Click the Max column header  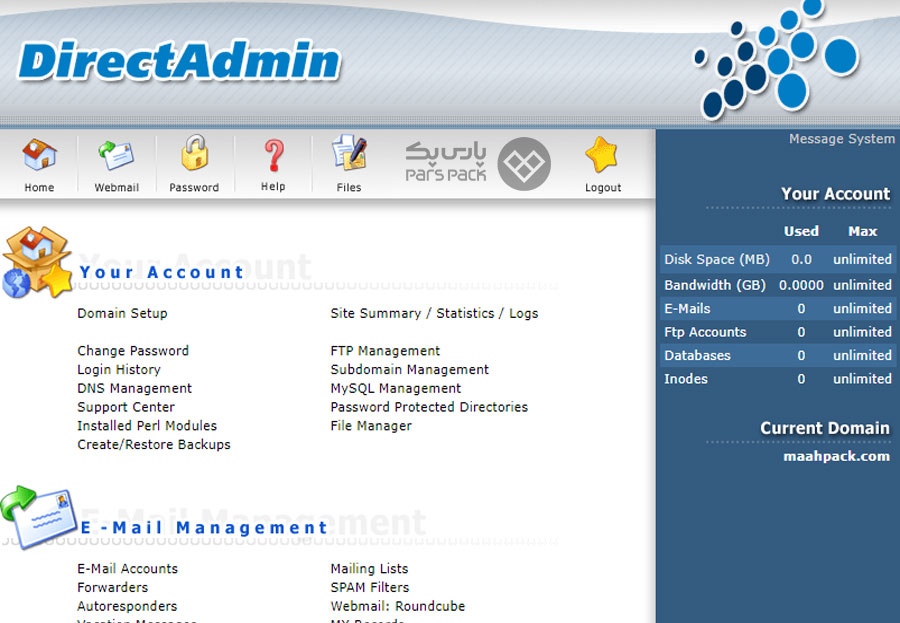coord(863,231)
